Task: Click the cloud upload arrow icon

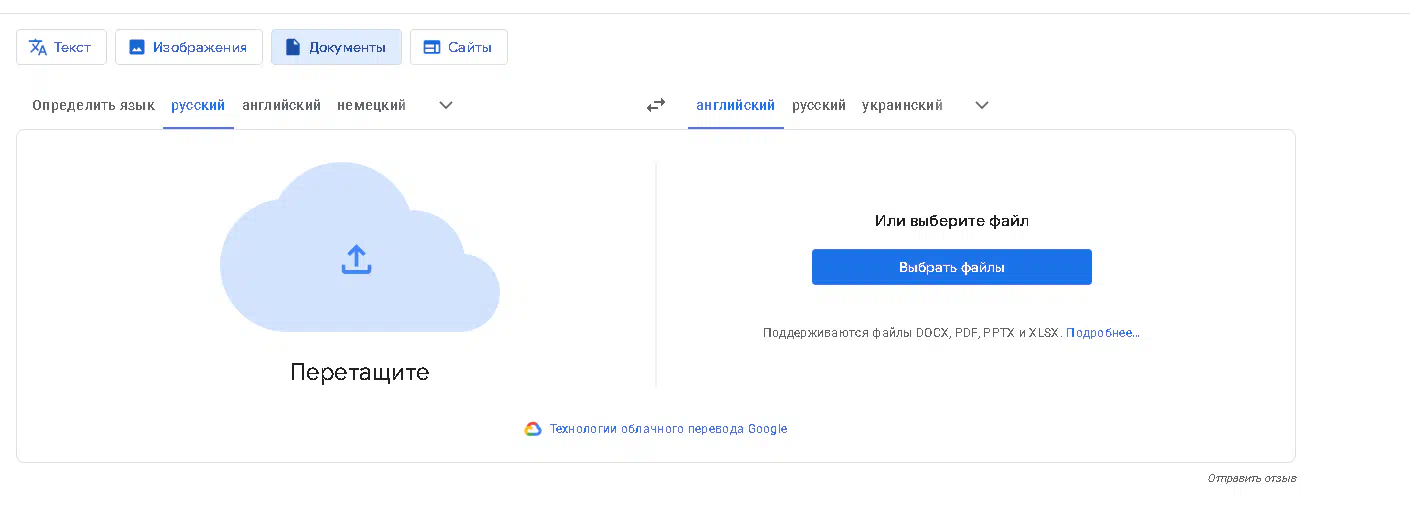Action: point(357,260)
